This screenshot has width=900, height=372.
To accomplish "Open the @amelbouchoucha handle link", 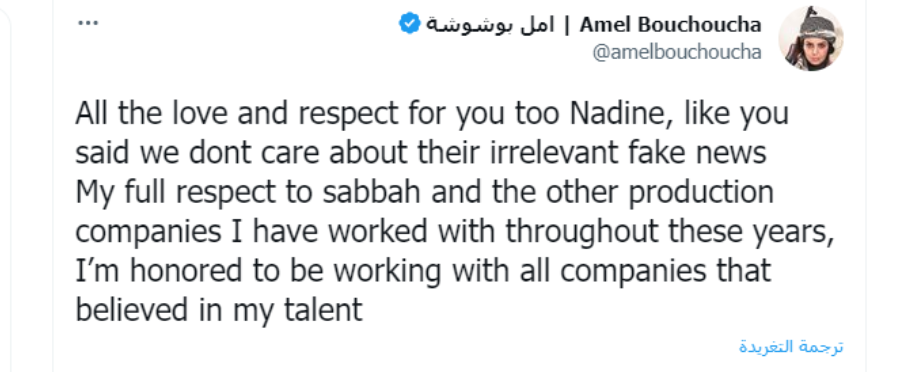I will [677, 52].
